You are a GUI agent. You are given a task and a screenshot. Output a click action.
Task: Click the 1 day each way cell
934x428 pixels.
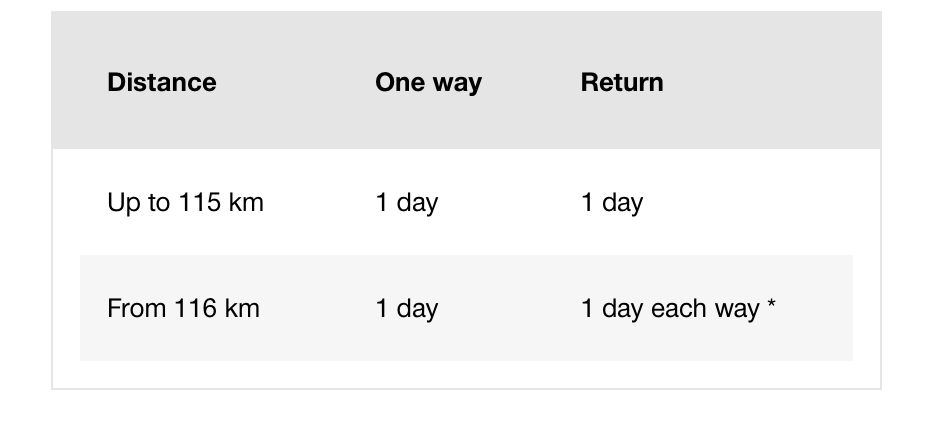tap(678, 308)
